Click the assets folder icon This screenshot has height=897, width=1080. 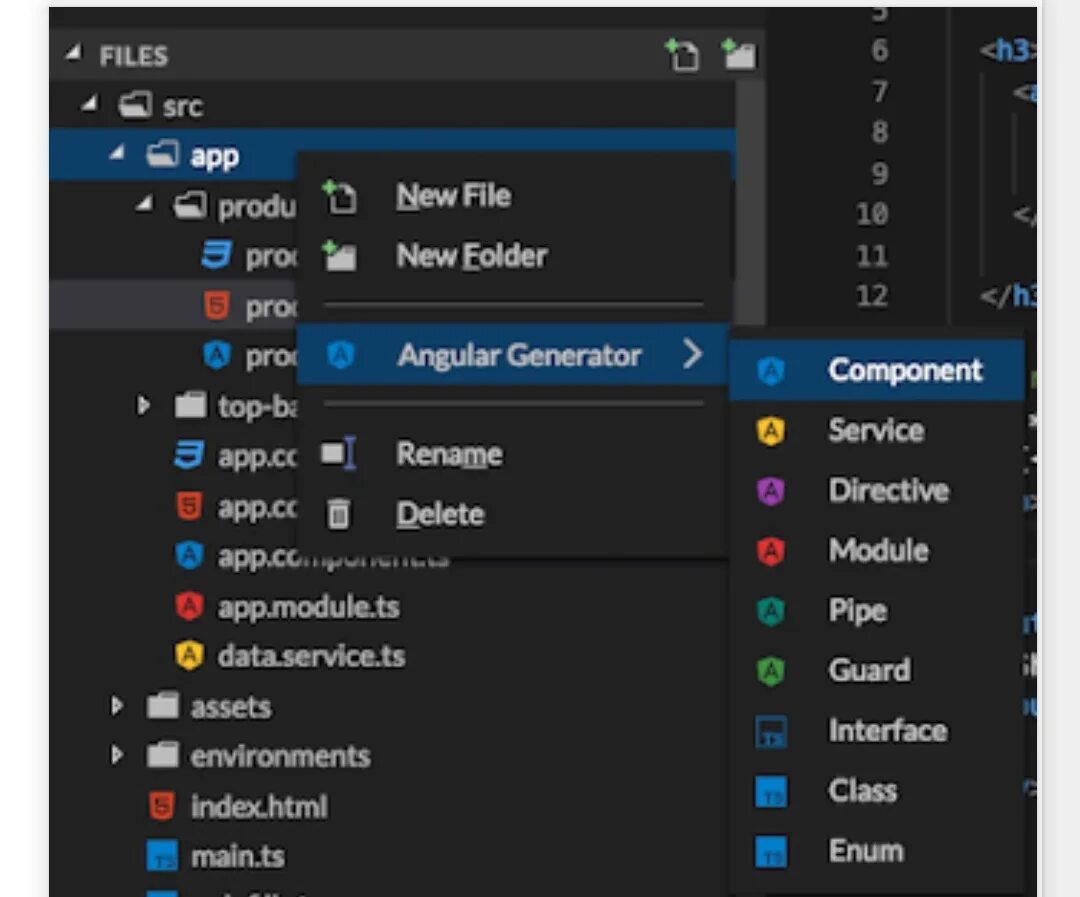(x=163, y=705)
